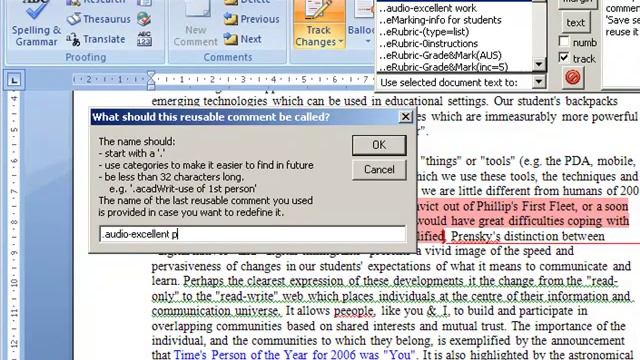Cancel the reusable comment dialog

(379, 169)
